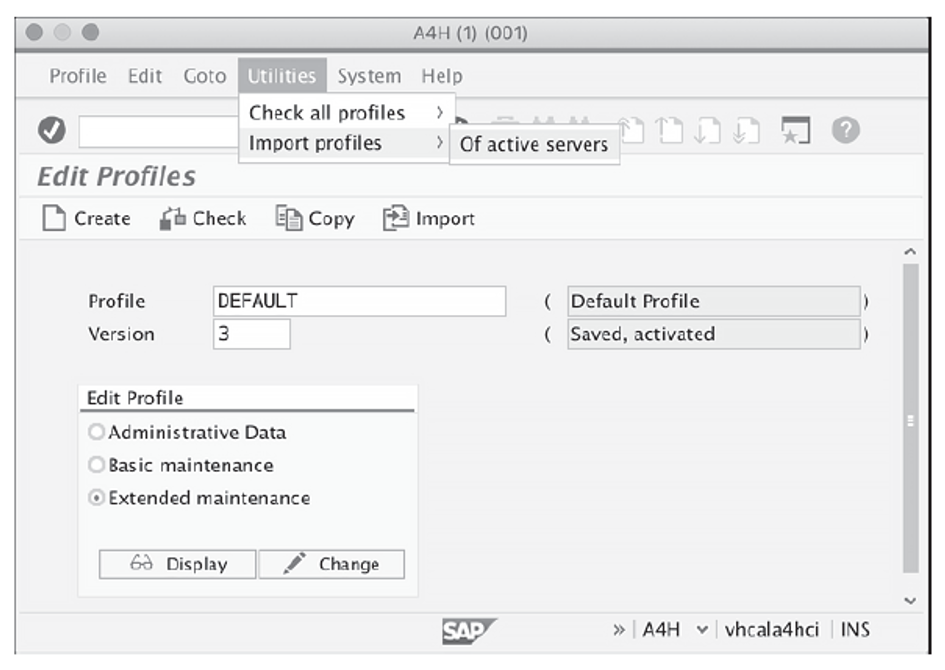945x670 pixels.
Task: Click the A4H system name in status bar
Action: tap(661, 630)
